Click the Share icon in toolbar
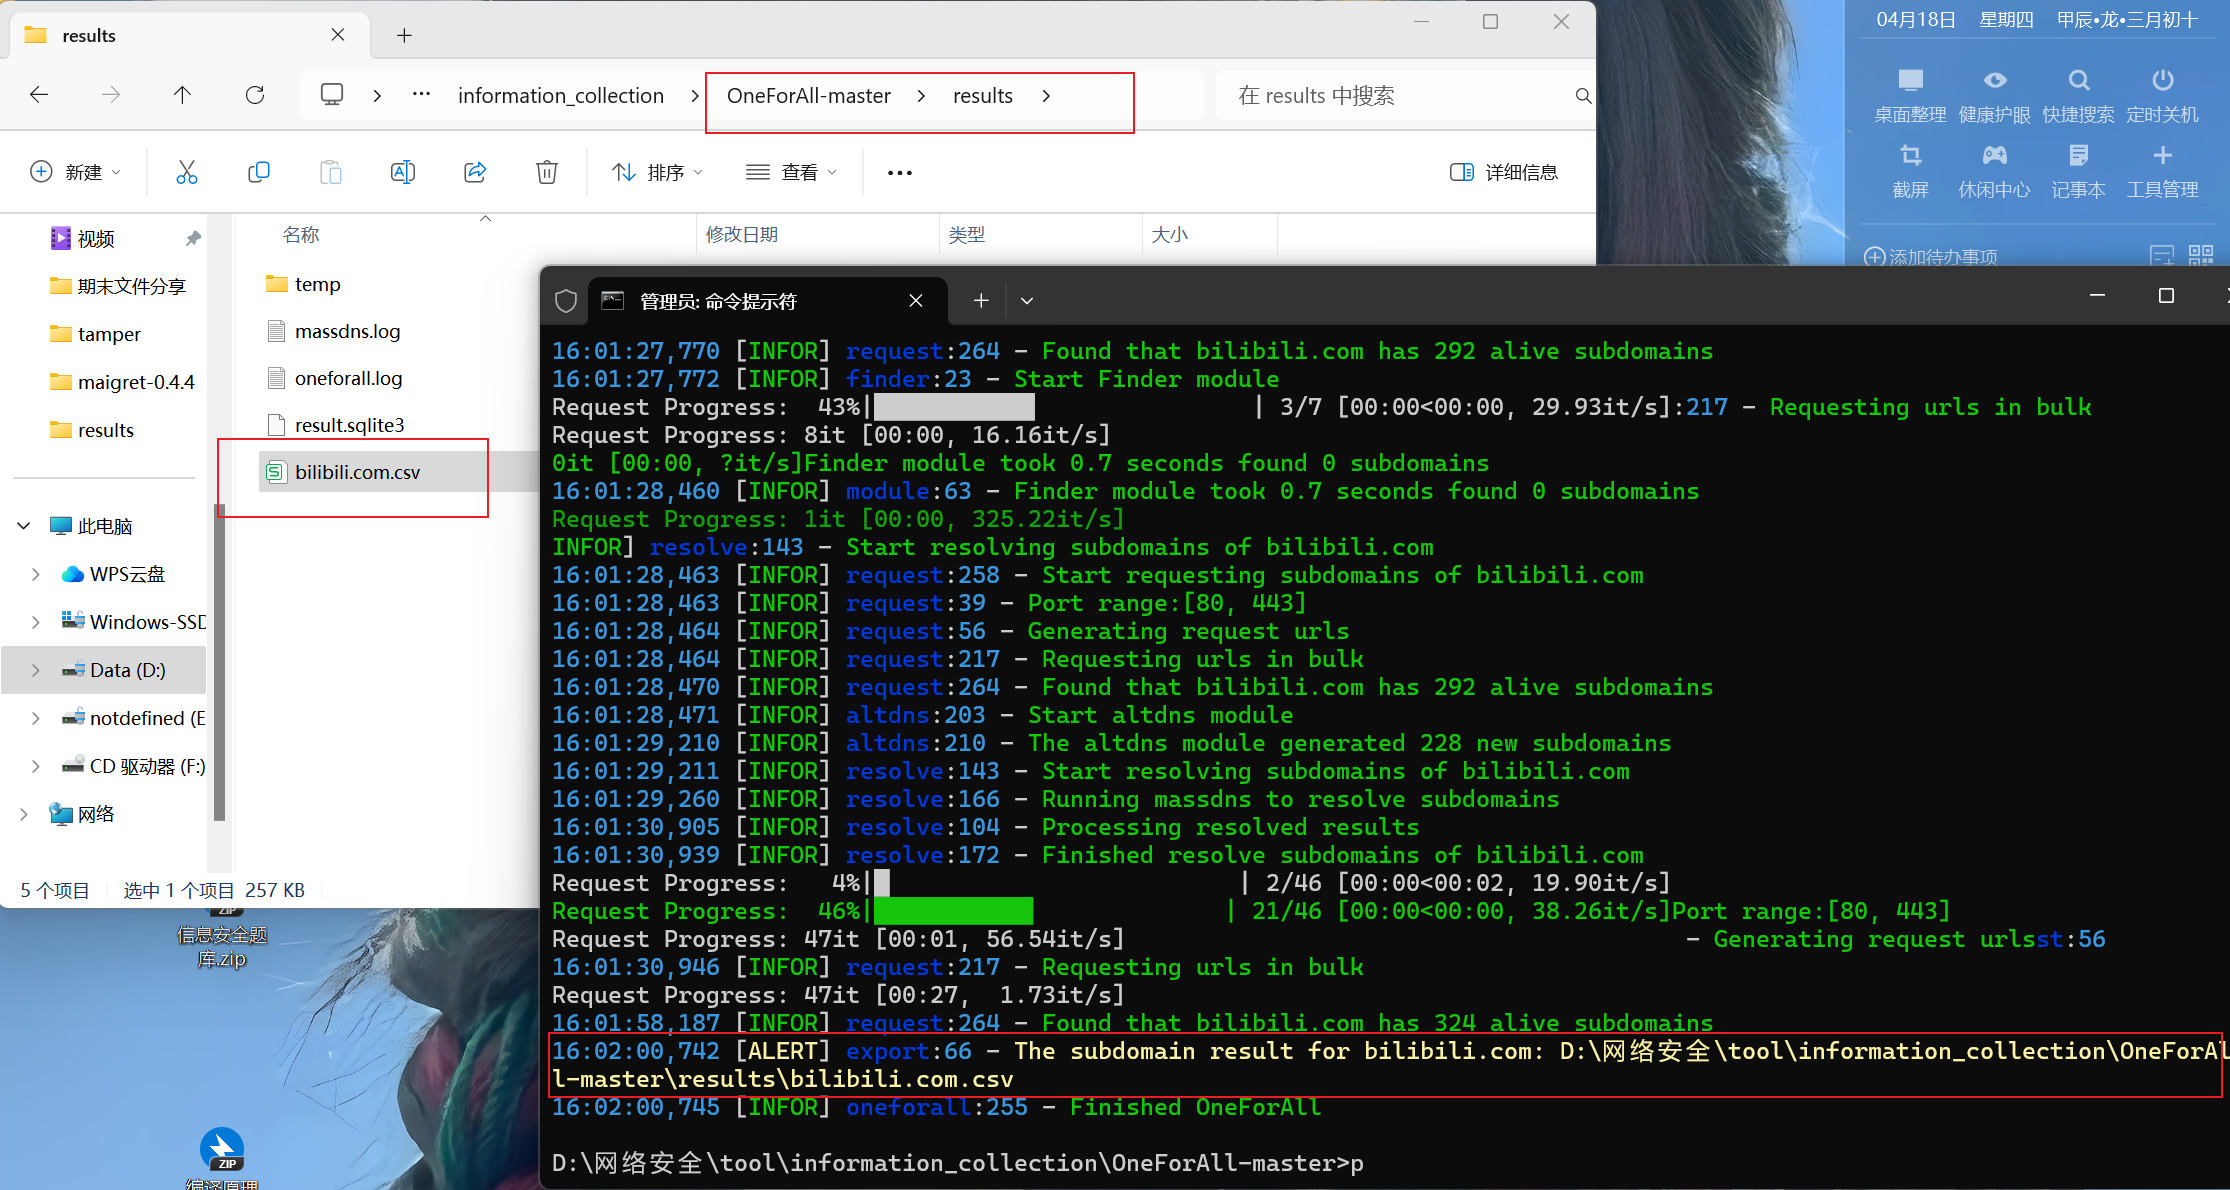The width and height of the screenshot is (2230, 1190). pyautogui.click(x=475, y=172)
